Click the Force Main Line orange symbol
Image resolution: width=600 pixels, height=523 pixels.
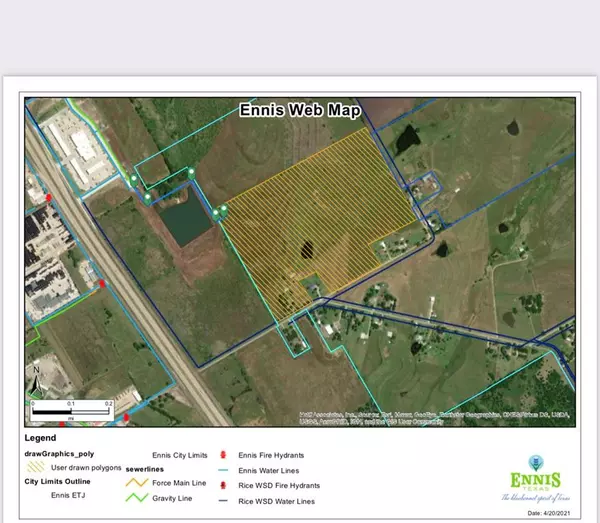pos(137,483)
